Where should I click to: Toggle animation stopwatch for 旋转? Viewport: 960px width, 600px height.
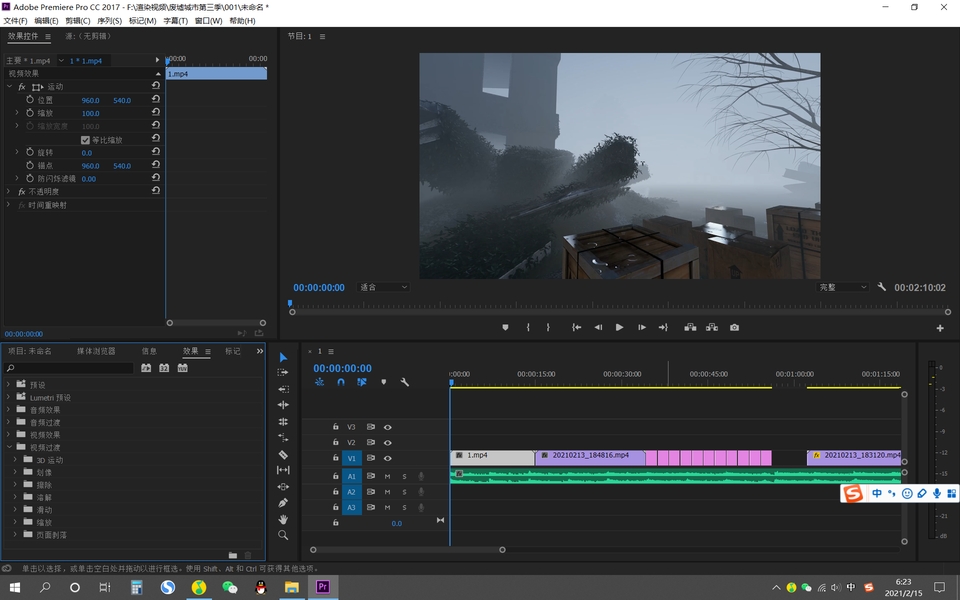click(x=30, y=152)
